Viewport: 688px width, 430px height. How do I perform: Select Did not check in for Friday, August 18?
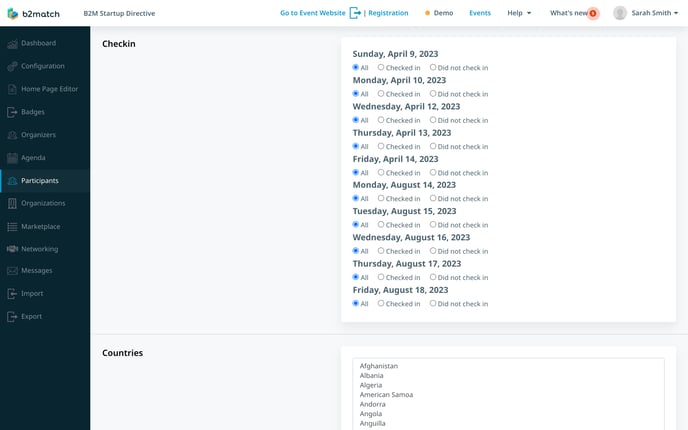tap(433, 303)
